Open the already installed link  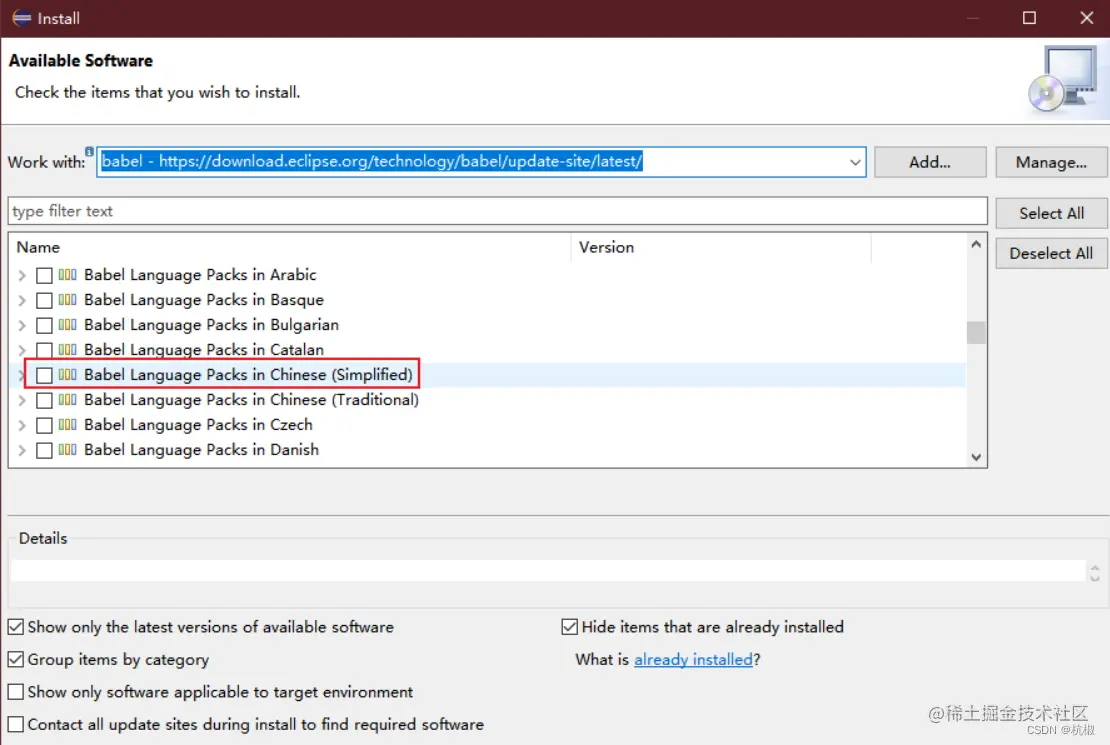[693, 659]
